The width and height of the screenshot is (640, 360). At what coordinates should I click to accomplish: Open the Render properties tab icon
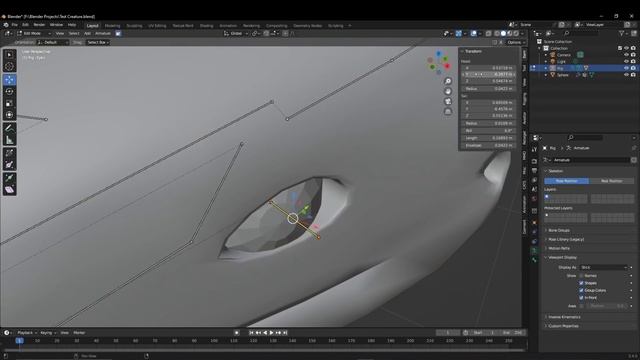tap(534, 161)
